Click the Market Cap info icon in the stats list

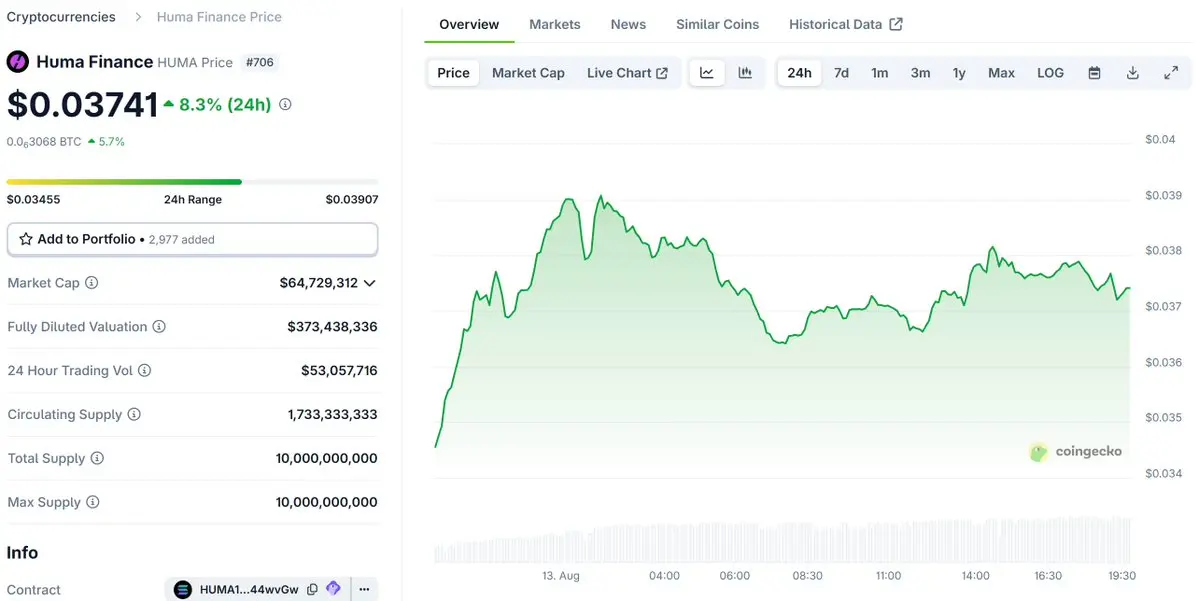[x=92, y=283]
